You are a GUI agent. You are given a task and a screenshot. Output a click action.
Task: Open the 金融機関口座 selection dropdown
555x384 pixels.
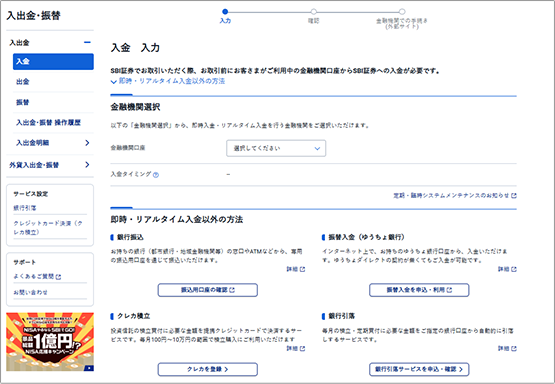276,148
